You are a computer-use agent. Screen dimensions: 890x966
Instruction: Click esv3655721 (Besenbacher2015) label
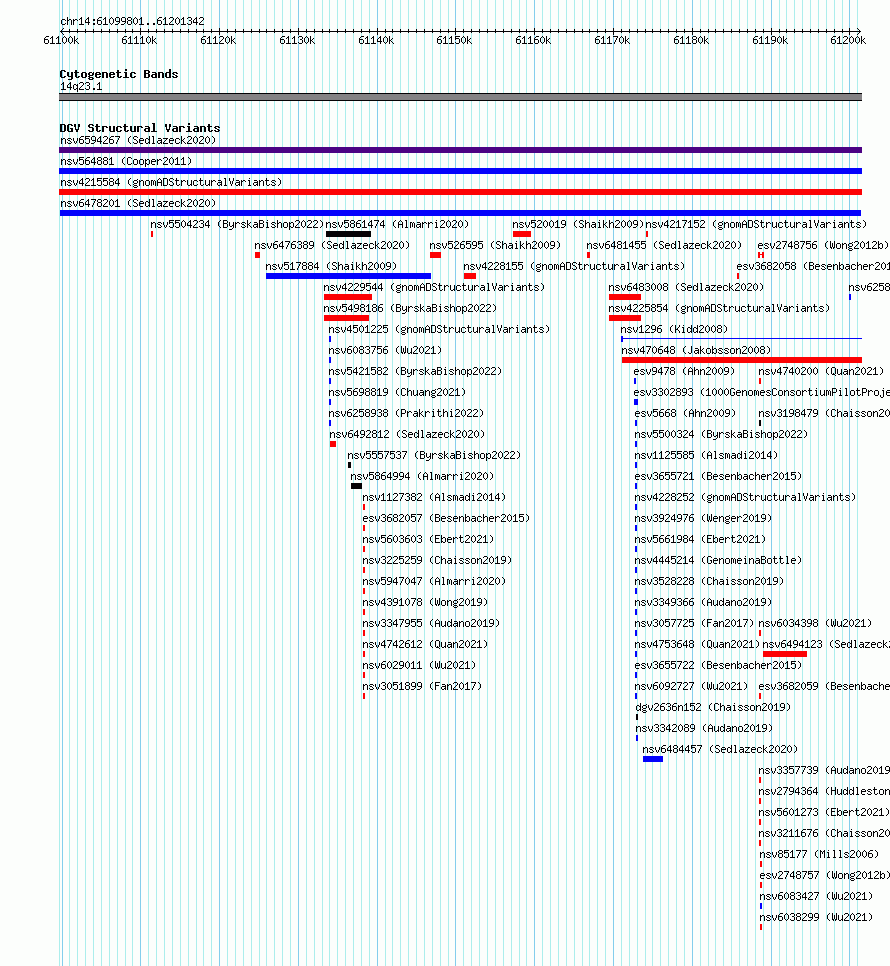pos(718,476)
